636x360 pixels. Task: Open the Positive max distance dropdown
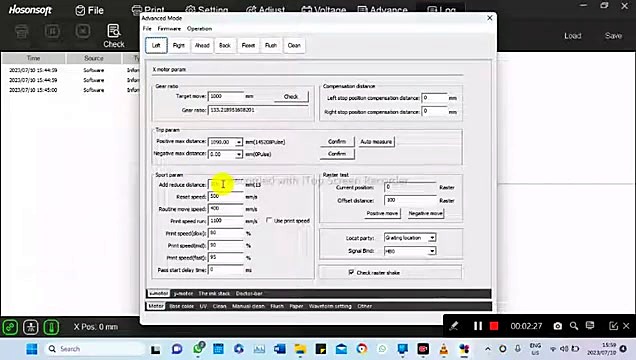[238, 142]
